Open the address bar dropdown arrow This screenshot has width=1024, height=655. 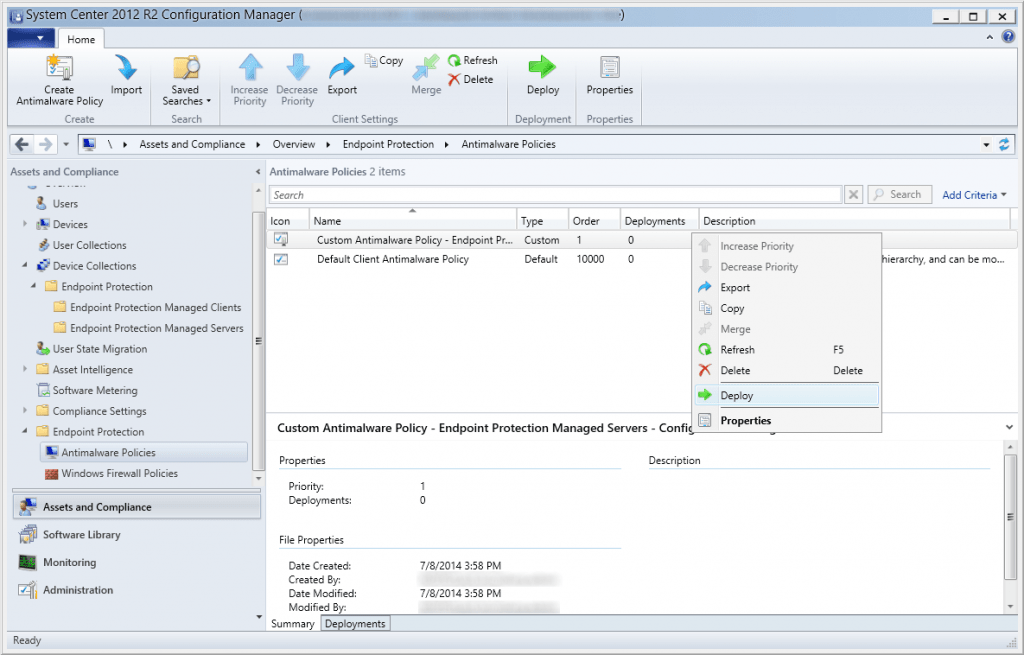point(986,145)
